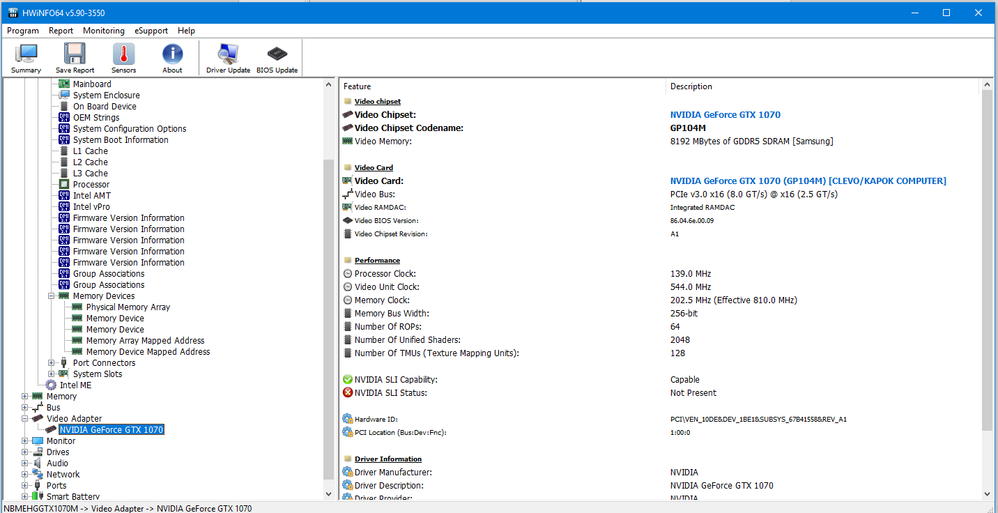The image size is (998, 513).
Task: Open the Program menu
Action: point(22,31)
